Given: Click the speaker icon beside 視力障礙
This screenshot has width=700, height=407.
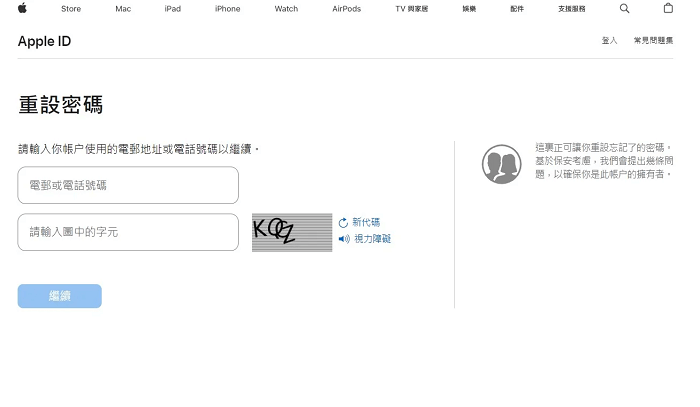Looking at the screenshot, I should pos(344,239).
